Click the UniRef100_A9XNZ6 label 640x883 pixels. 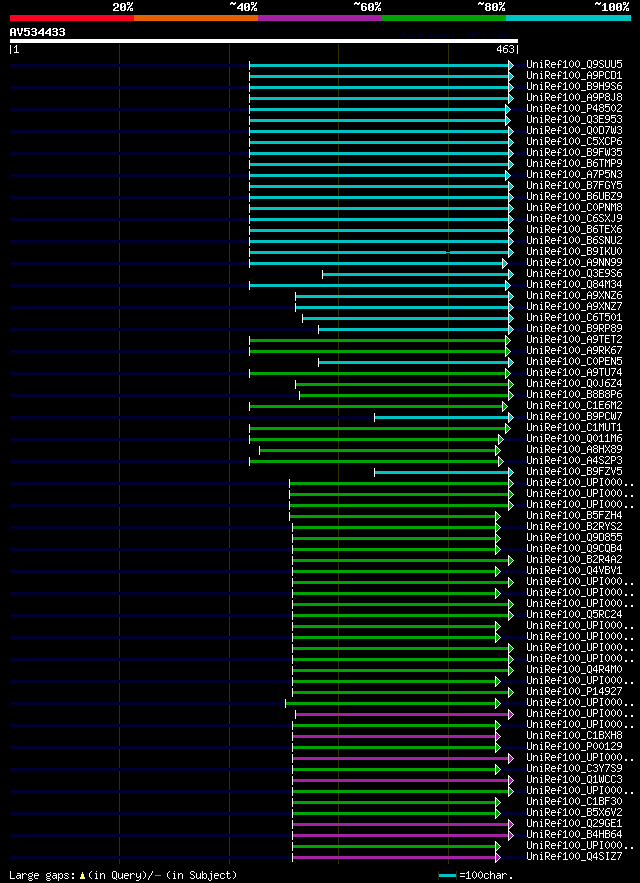(574, 296)
